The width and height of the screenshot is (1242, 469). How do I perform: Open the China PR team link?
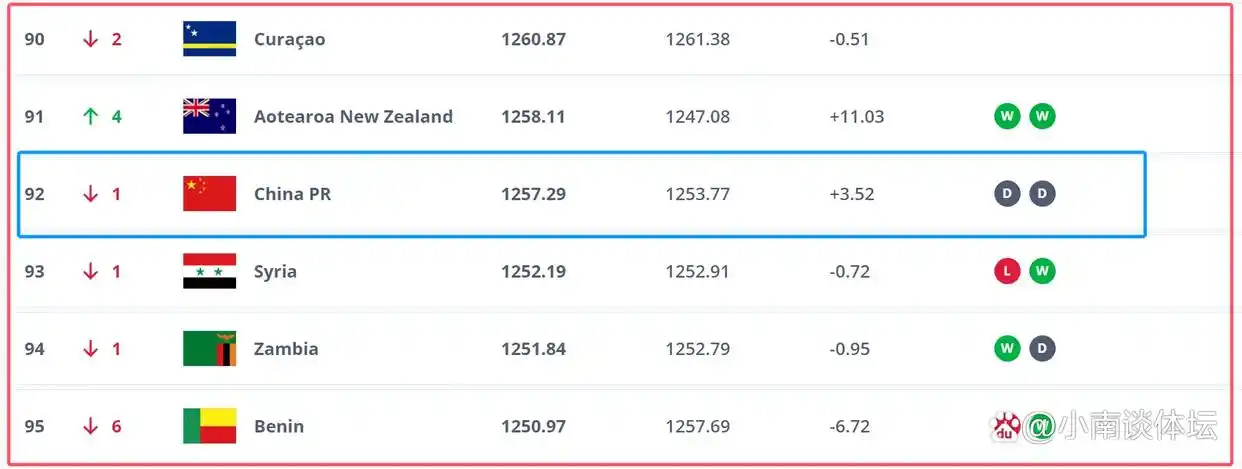[x=292, y=194]
